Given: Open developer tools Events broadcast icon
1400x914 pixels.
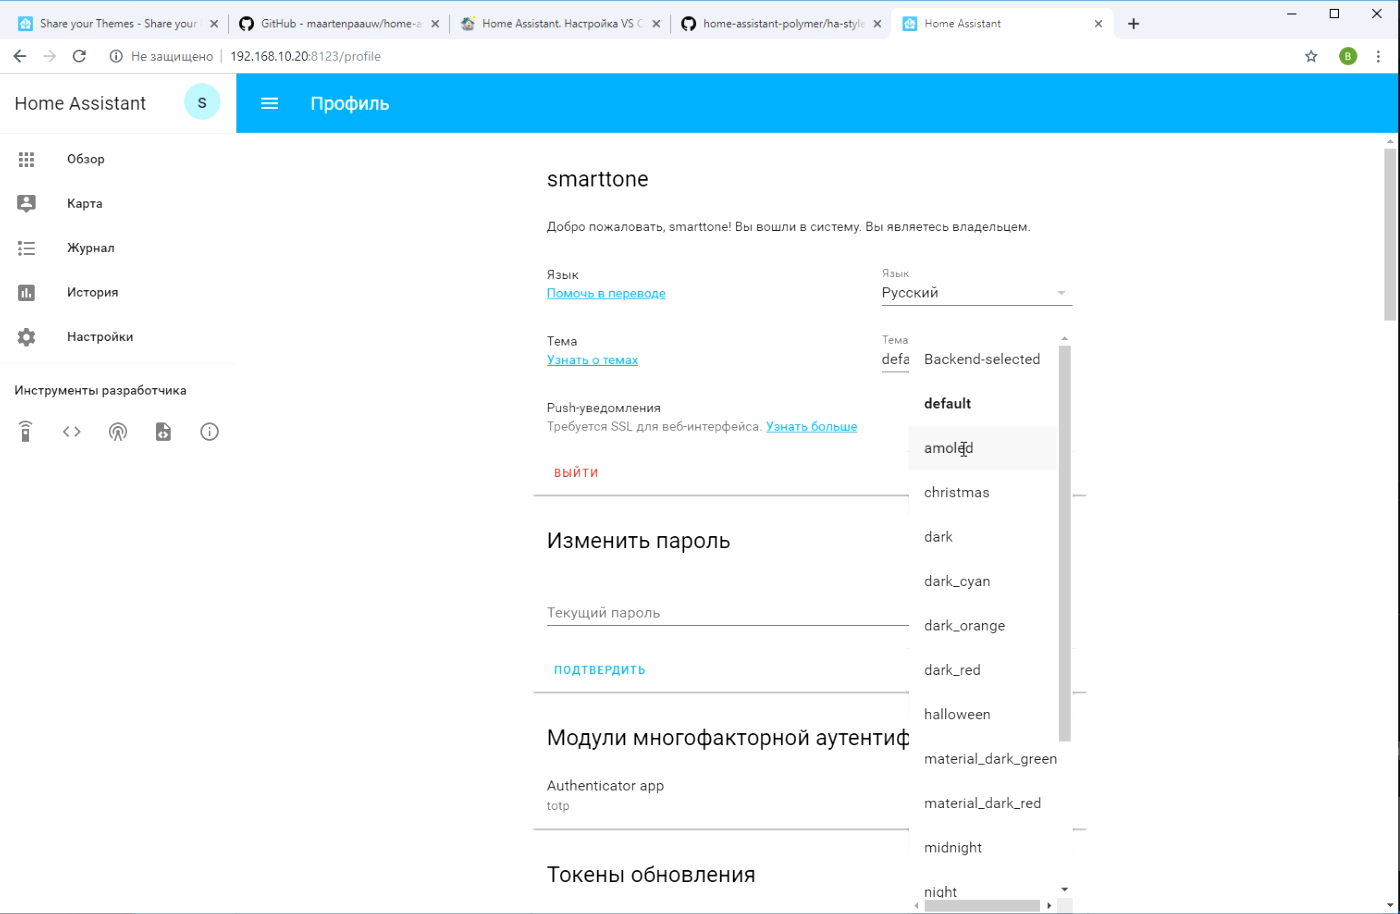Looking at the screenshot, I should point(118,432).
